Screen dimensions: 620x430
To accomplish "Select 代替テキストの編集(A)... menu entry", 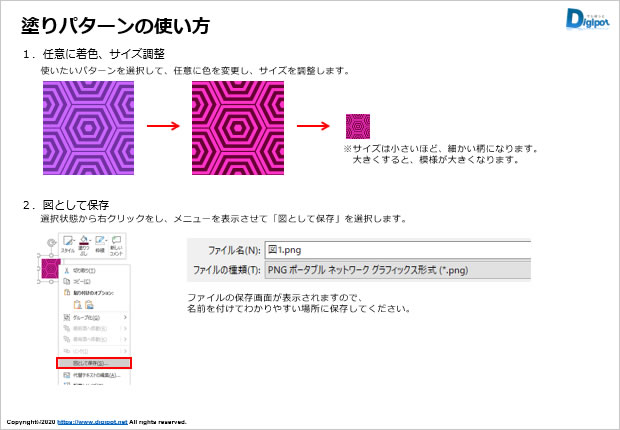I will (94, 375).
